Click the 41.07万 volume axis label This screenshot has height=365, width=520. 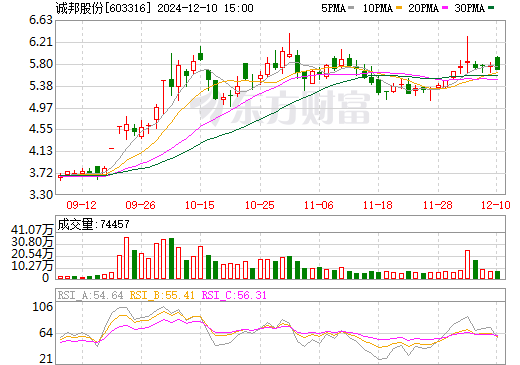tap(32, 230)
